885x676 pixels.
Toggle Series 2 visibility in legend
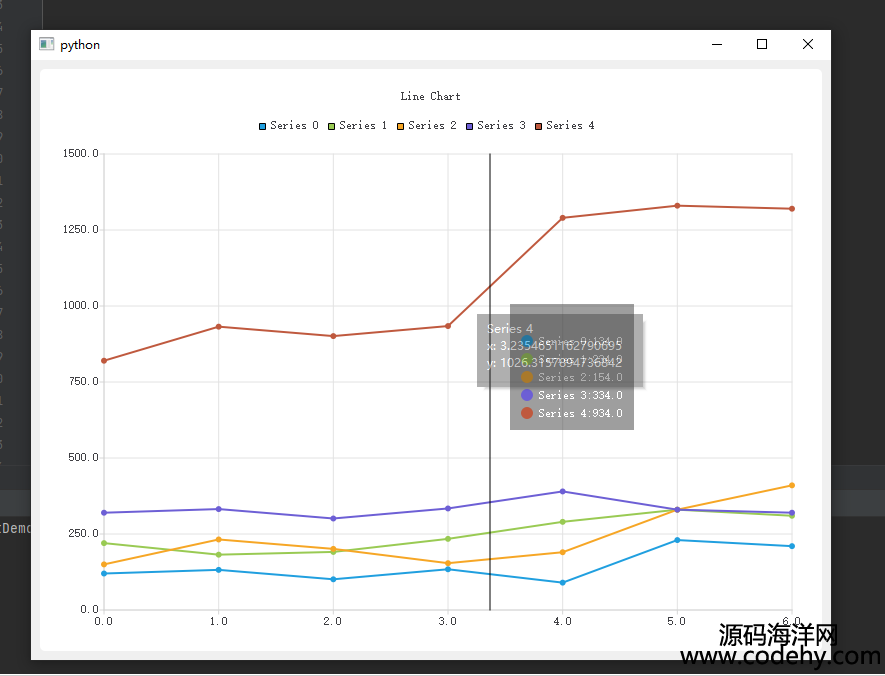click(x=432, y=126)
